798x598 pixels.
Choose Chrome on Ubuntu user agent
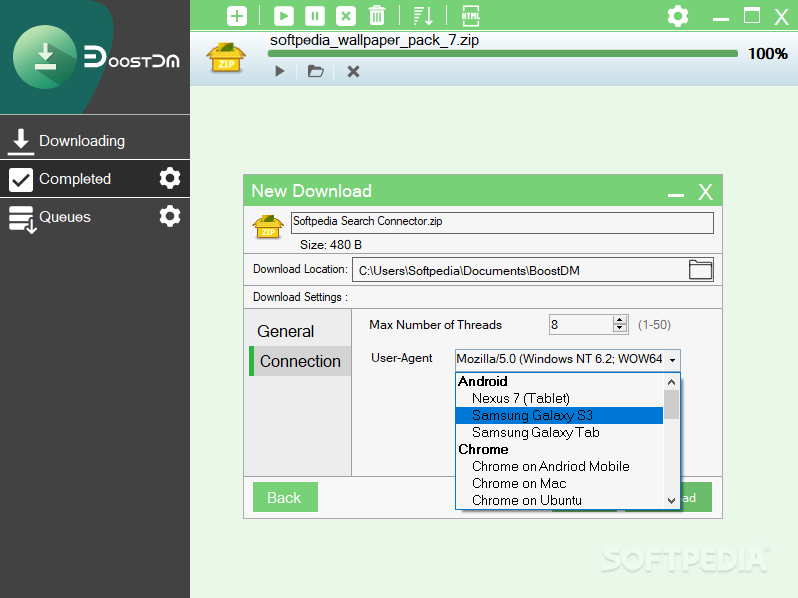[x=559, y=500]
